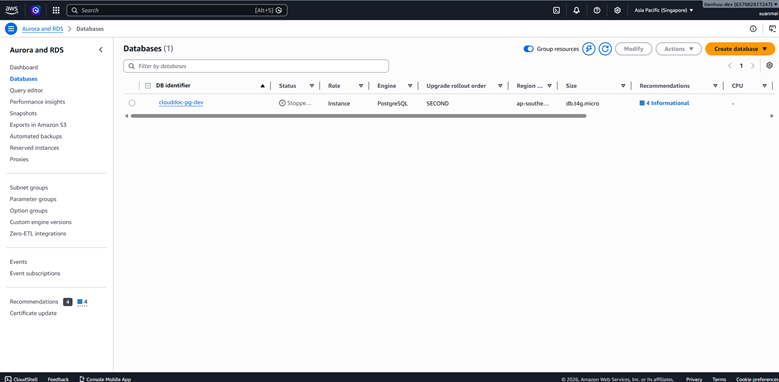
Task: Toggle Group resources switch
Action: click(529, 49)
